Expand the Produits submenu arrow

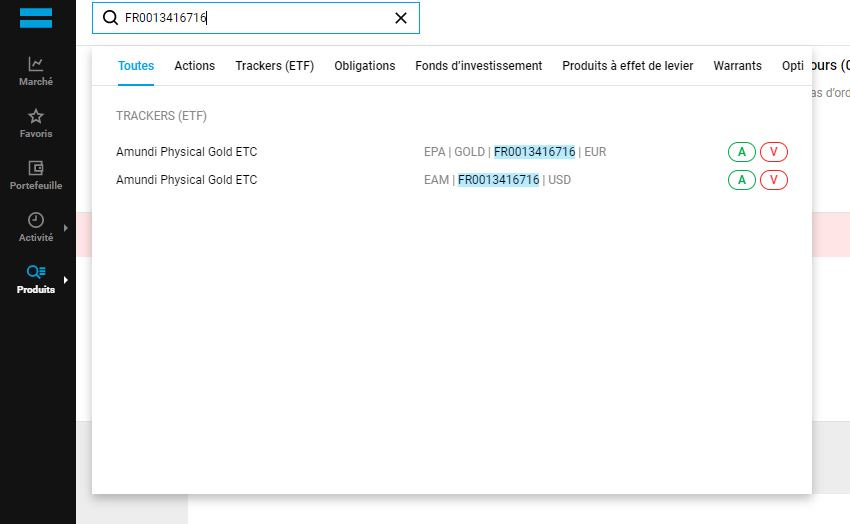[x=66, y=280]
